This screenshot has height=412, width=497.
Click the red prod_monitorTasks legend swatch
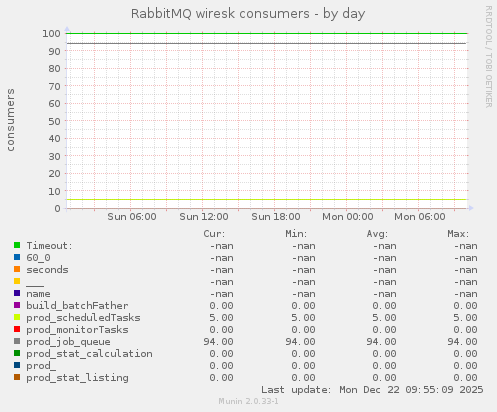tap(17, 329)
